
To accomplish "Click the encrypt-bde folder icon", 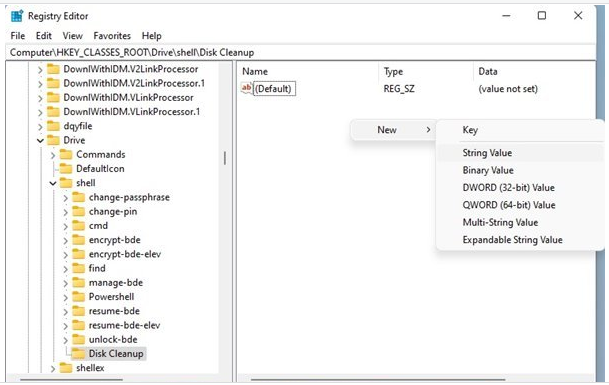I will point(78,240).
